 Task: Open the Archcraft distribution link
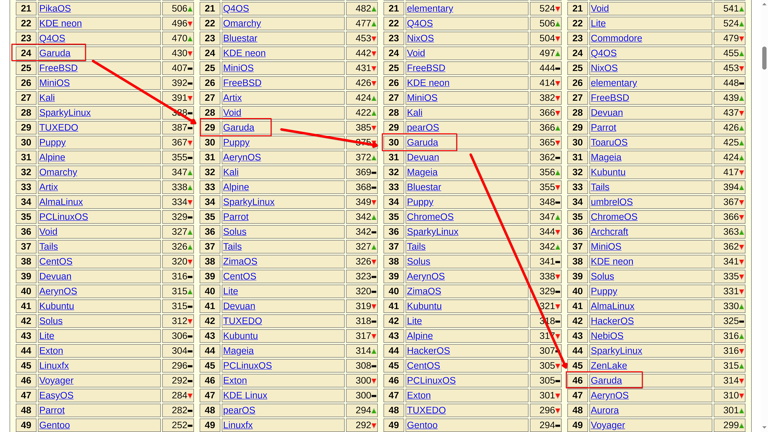click(609, 232)
